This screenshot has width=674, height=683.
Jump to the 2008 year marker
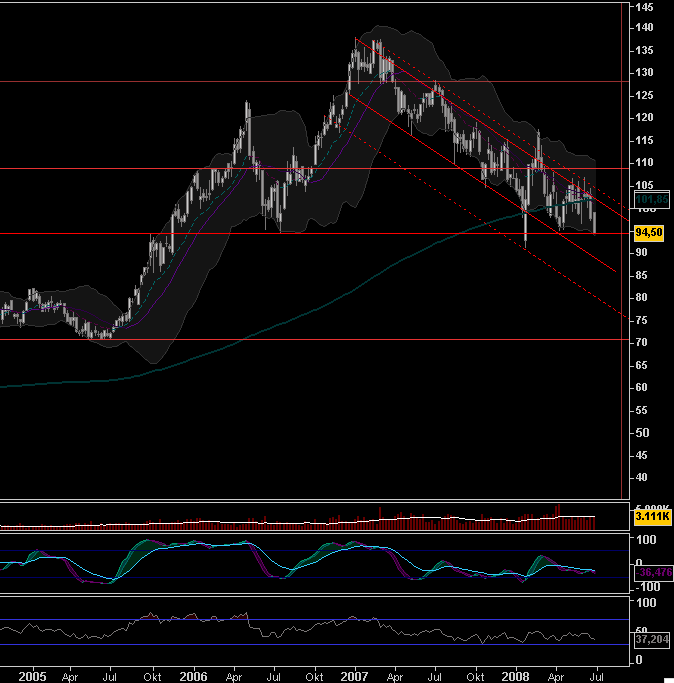click(517, 676)
